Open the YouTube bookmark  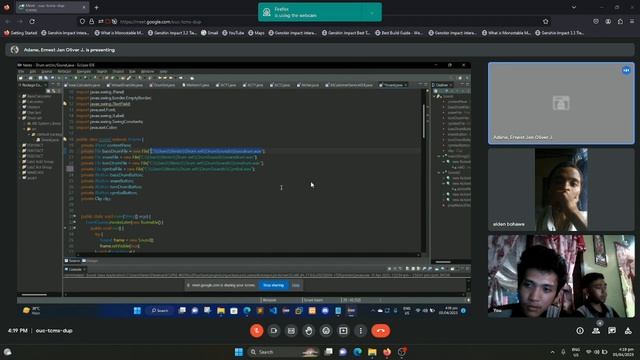tap(233, 33)
